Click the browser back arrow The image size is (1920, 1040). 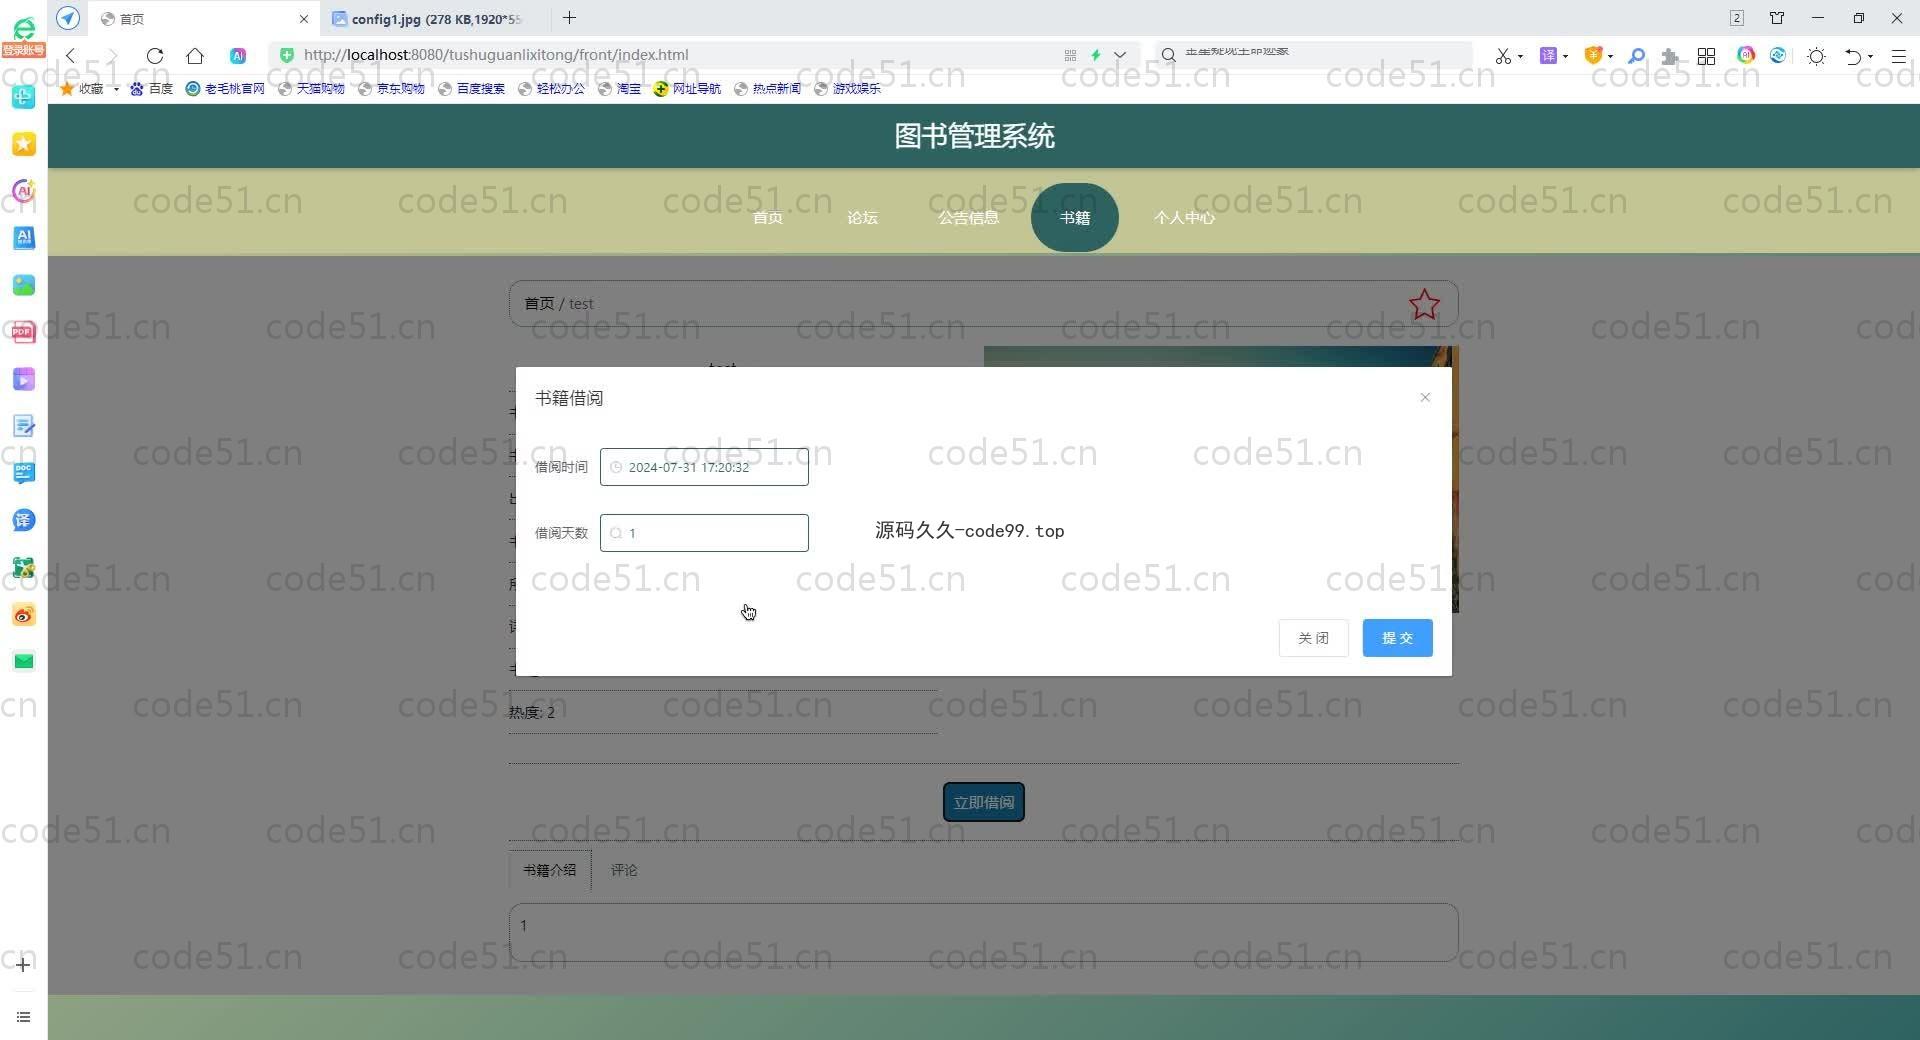70,56
